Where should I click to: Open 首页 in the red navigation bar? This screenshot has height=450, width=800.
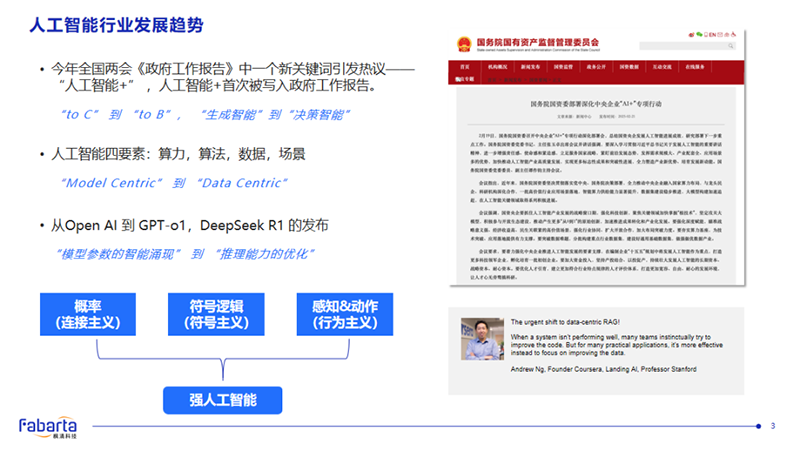point(465,67)
